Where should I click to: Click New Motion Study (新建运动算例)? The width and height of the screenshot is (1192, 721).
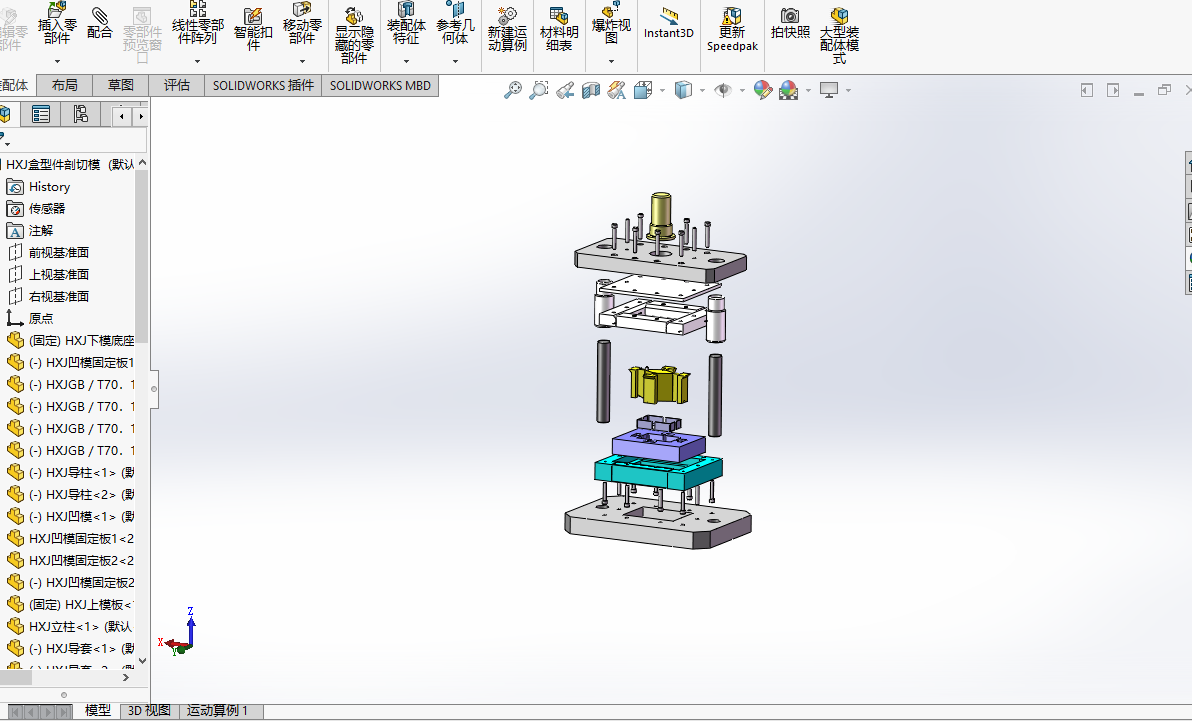(x=507, y=29)
